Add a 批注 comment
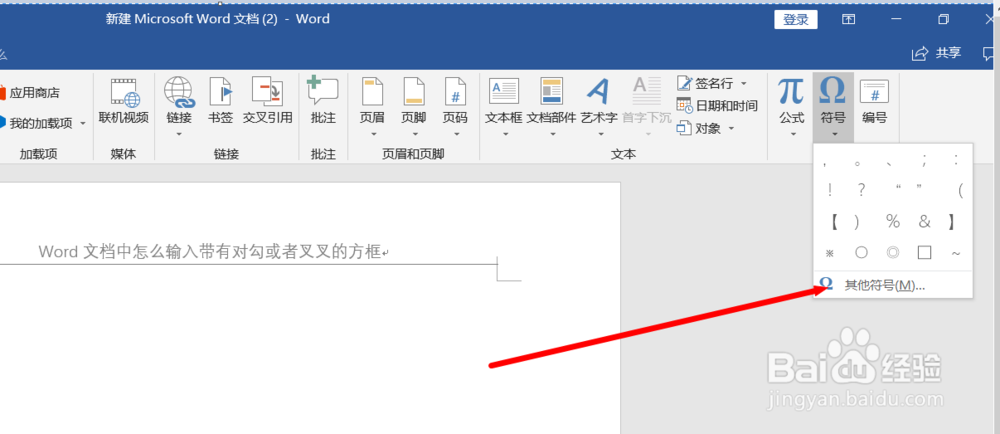 (323, 101)
